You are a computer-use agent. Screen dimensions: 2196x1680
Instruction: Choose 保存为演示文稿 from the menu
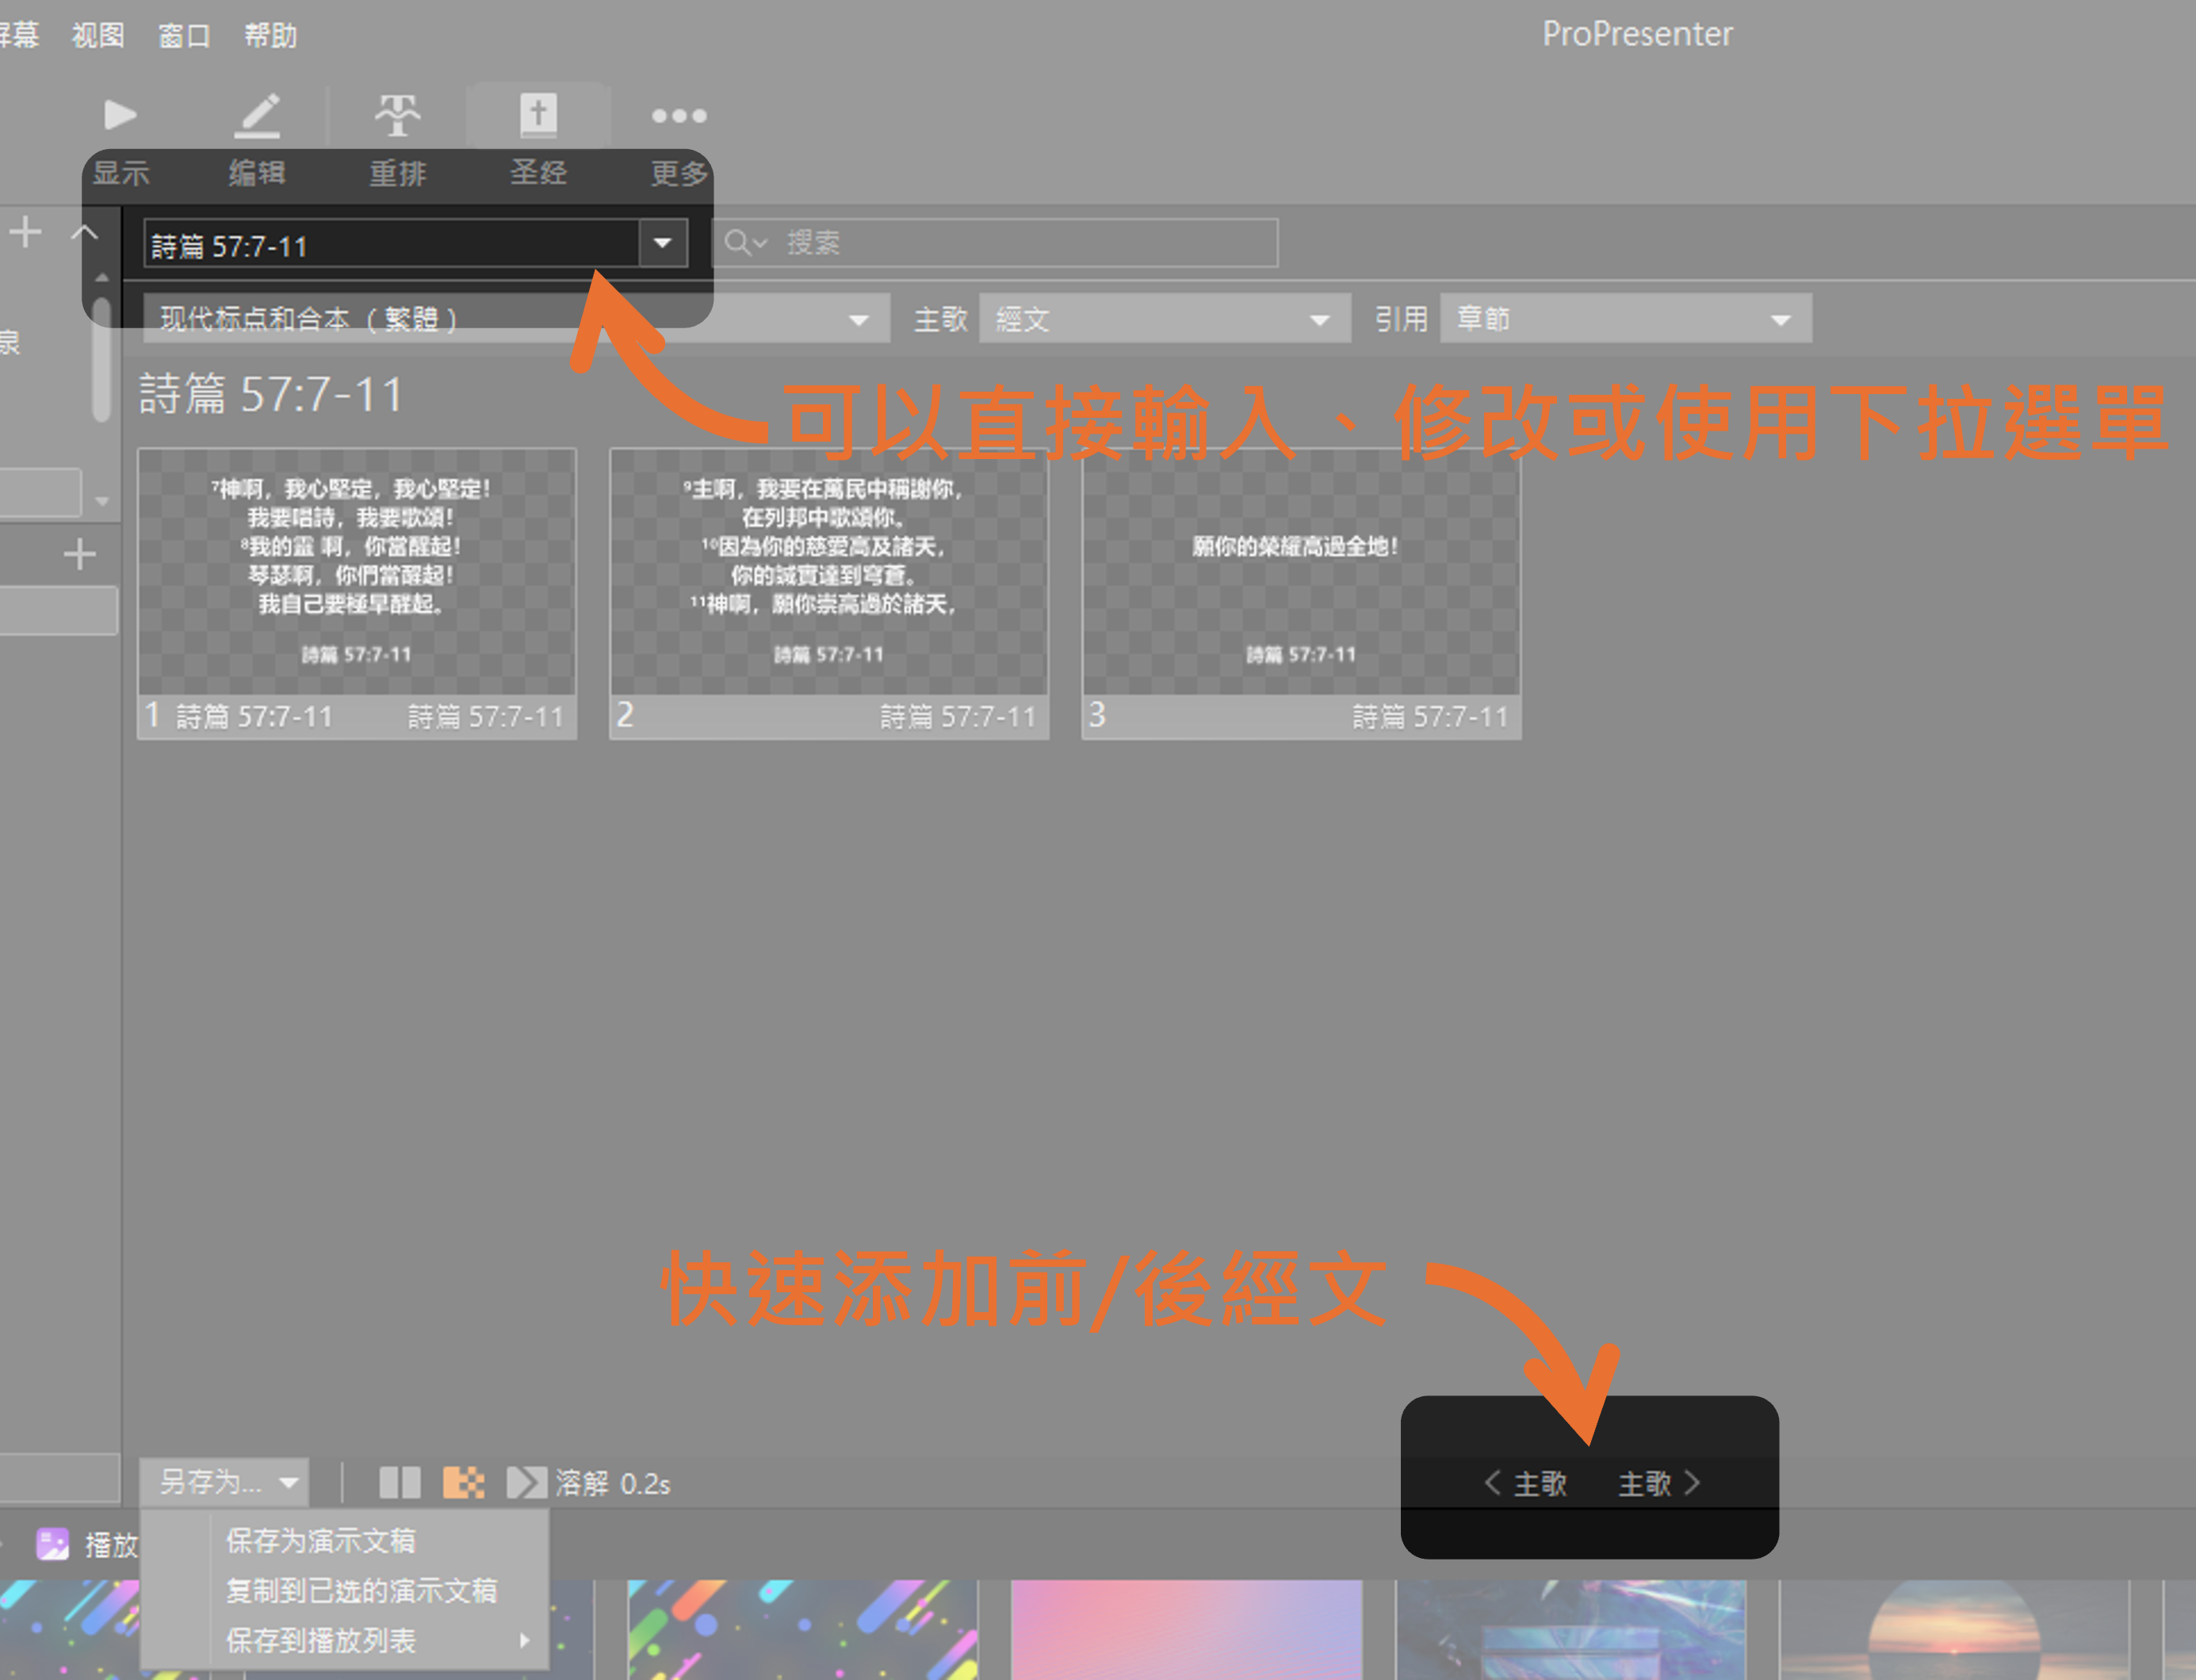point(320,1541)
